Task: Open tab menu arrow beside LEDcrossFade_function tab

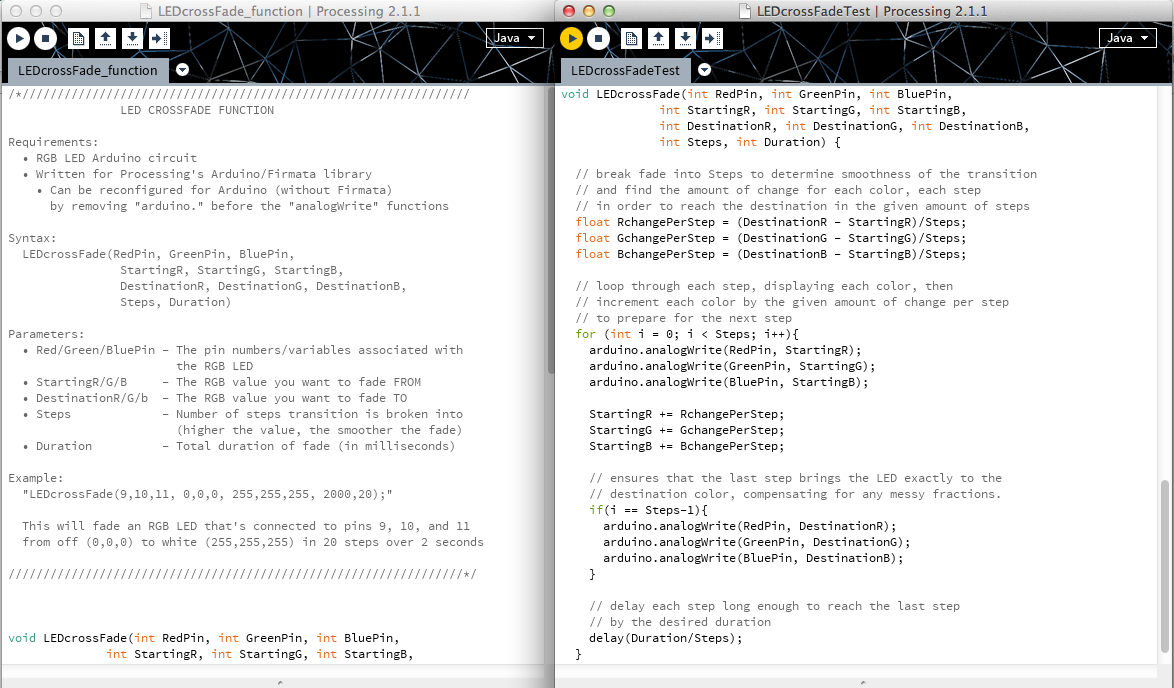Action: (x=182, y=70)
